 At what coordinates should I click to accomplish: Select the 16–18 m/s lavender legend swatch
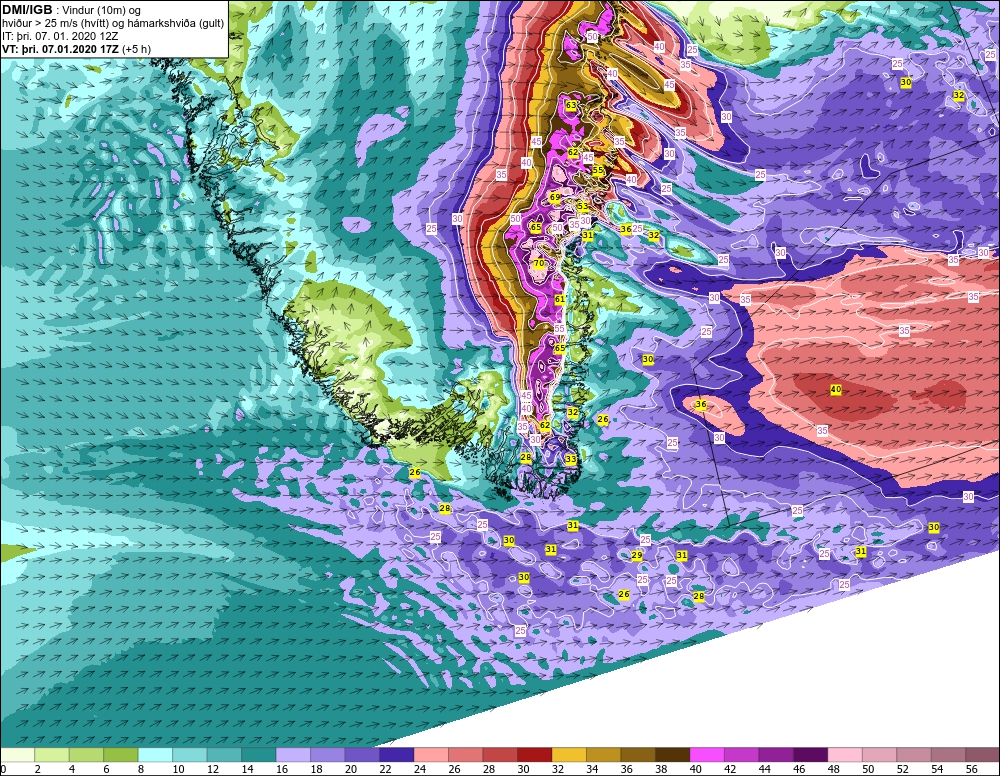293,755
